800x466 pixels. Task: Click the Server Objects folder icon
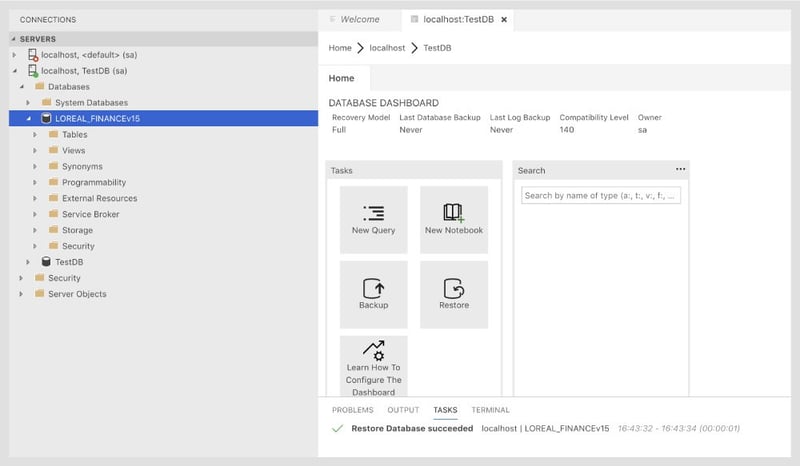click(x=39, y=293)
